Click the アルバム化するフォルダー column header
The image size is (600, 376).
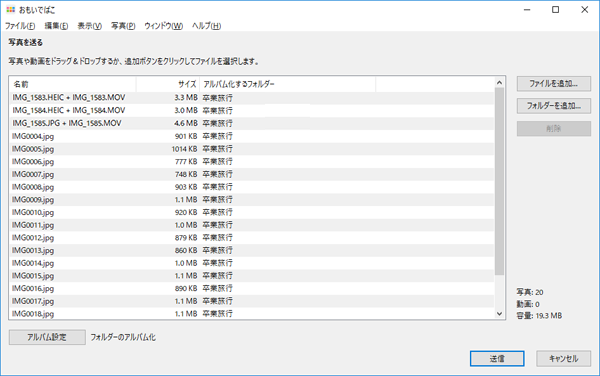coord(287,84)
